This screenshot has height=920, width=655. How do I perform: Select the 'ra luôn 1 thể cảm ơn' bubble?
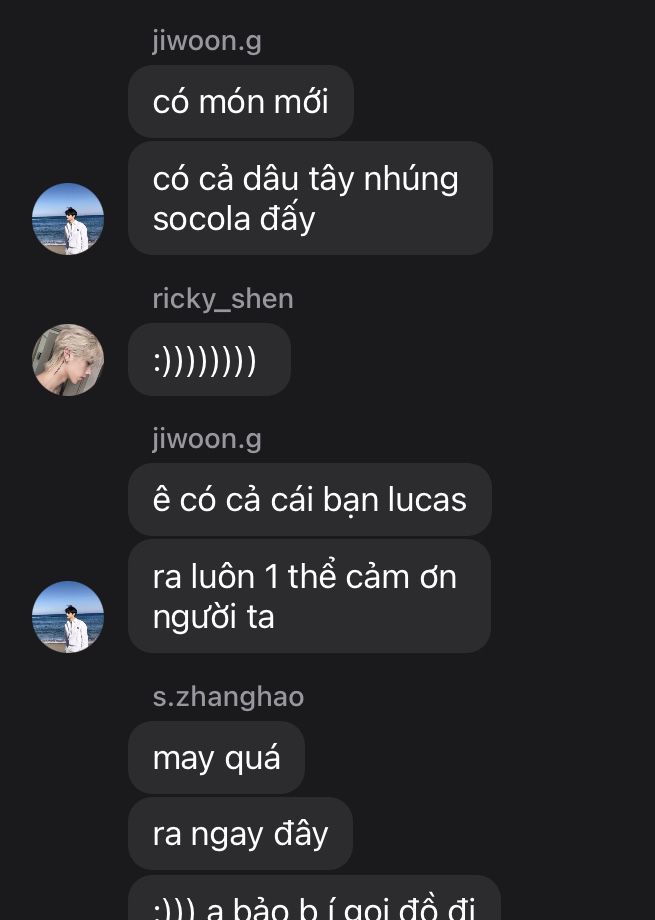click(309, 596)
